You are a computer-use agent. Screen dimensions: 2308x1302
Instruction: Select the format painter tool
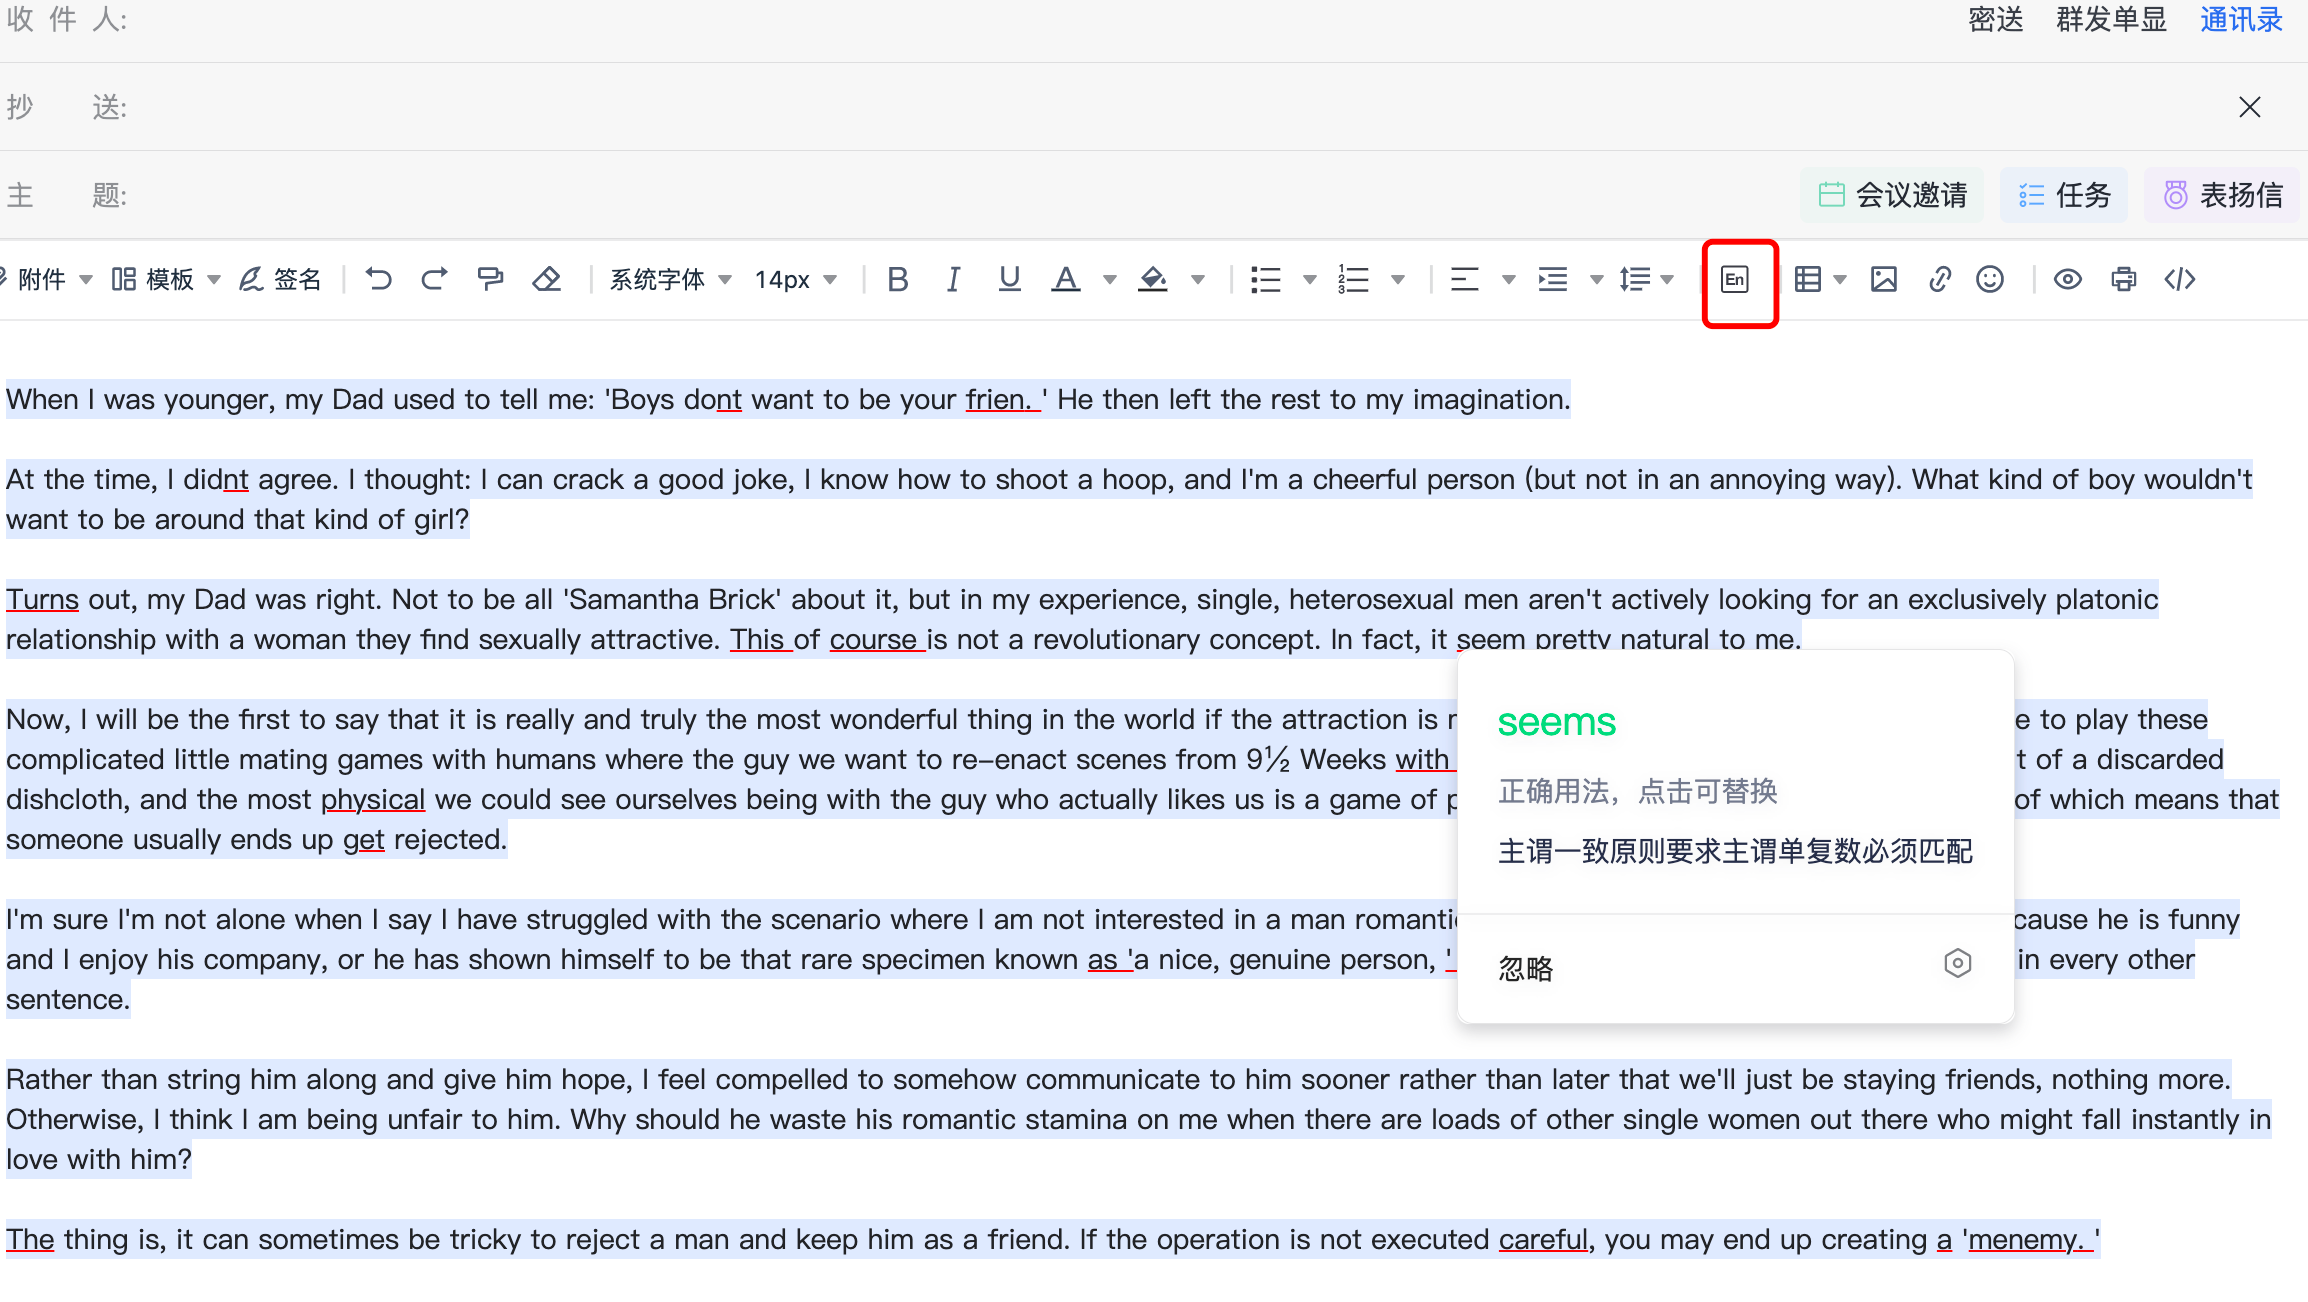click(490, 279)
